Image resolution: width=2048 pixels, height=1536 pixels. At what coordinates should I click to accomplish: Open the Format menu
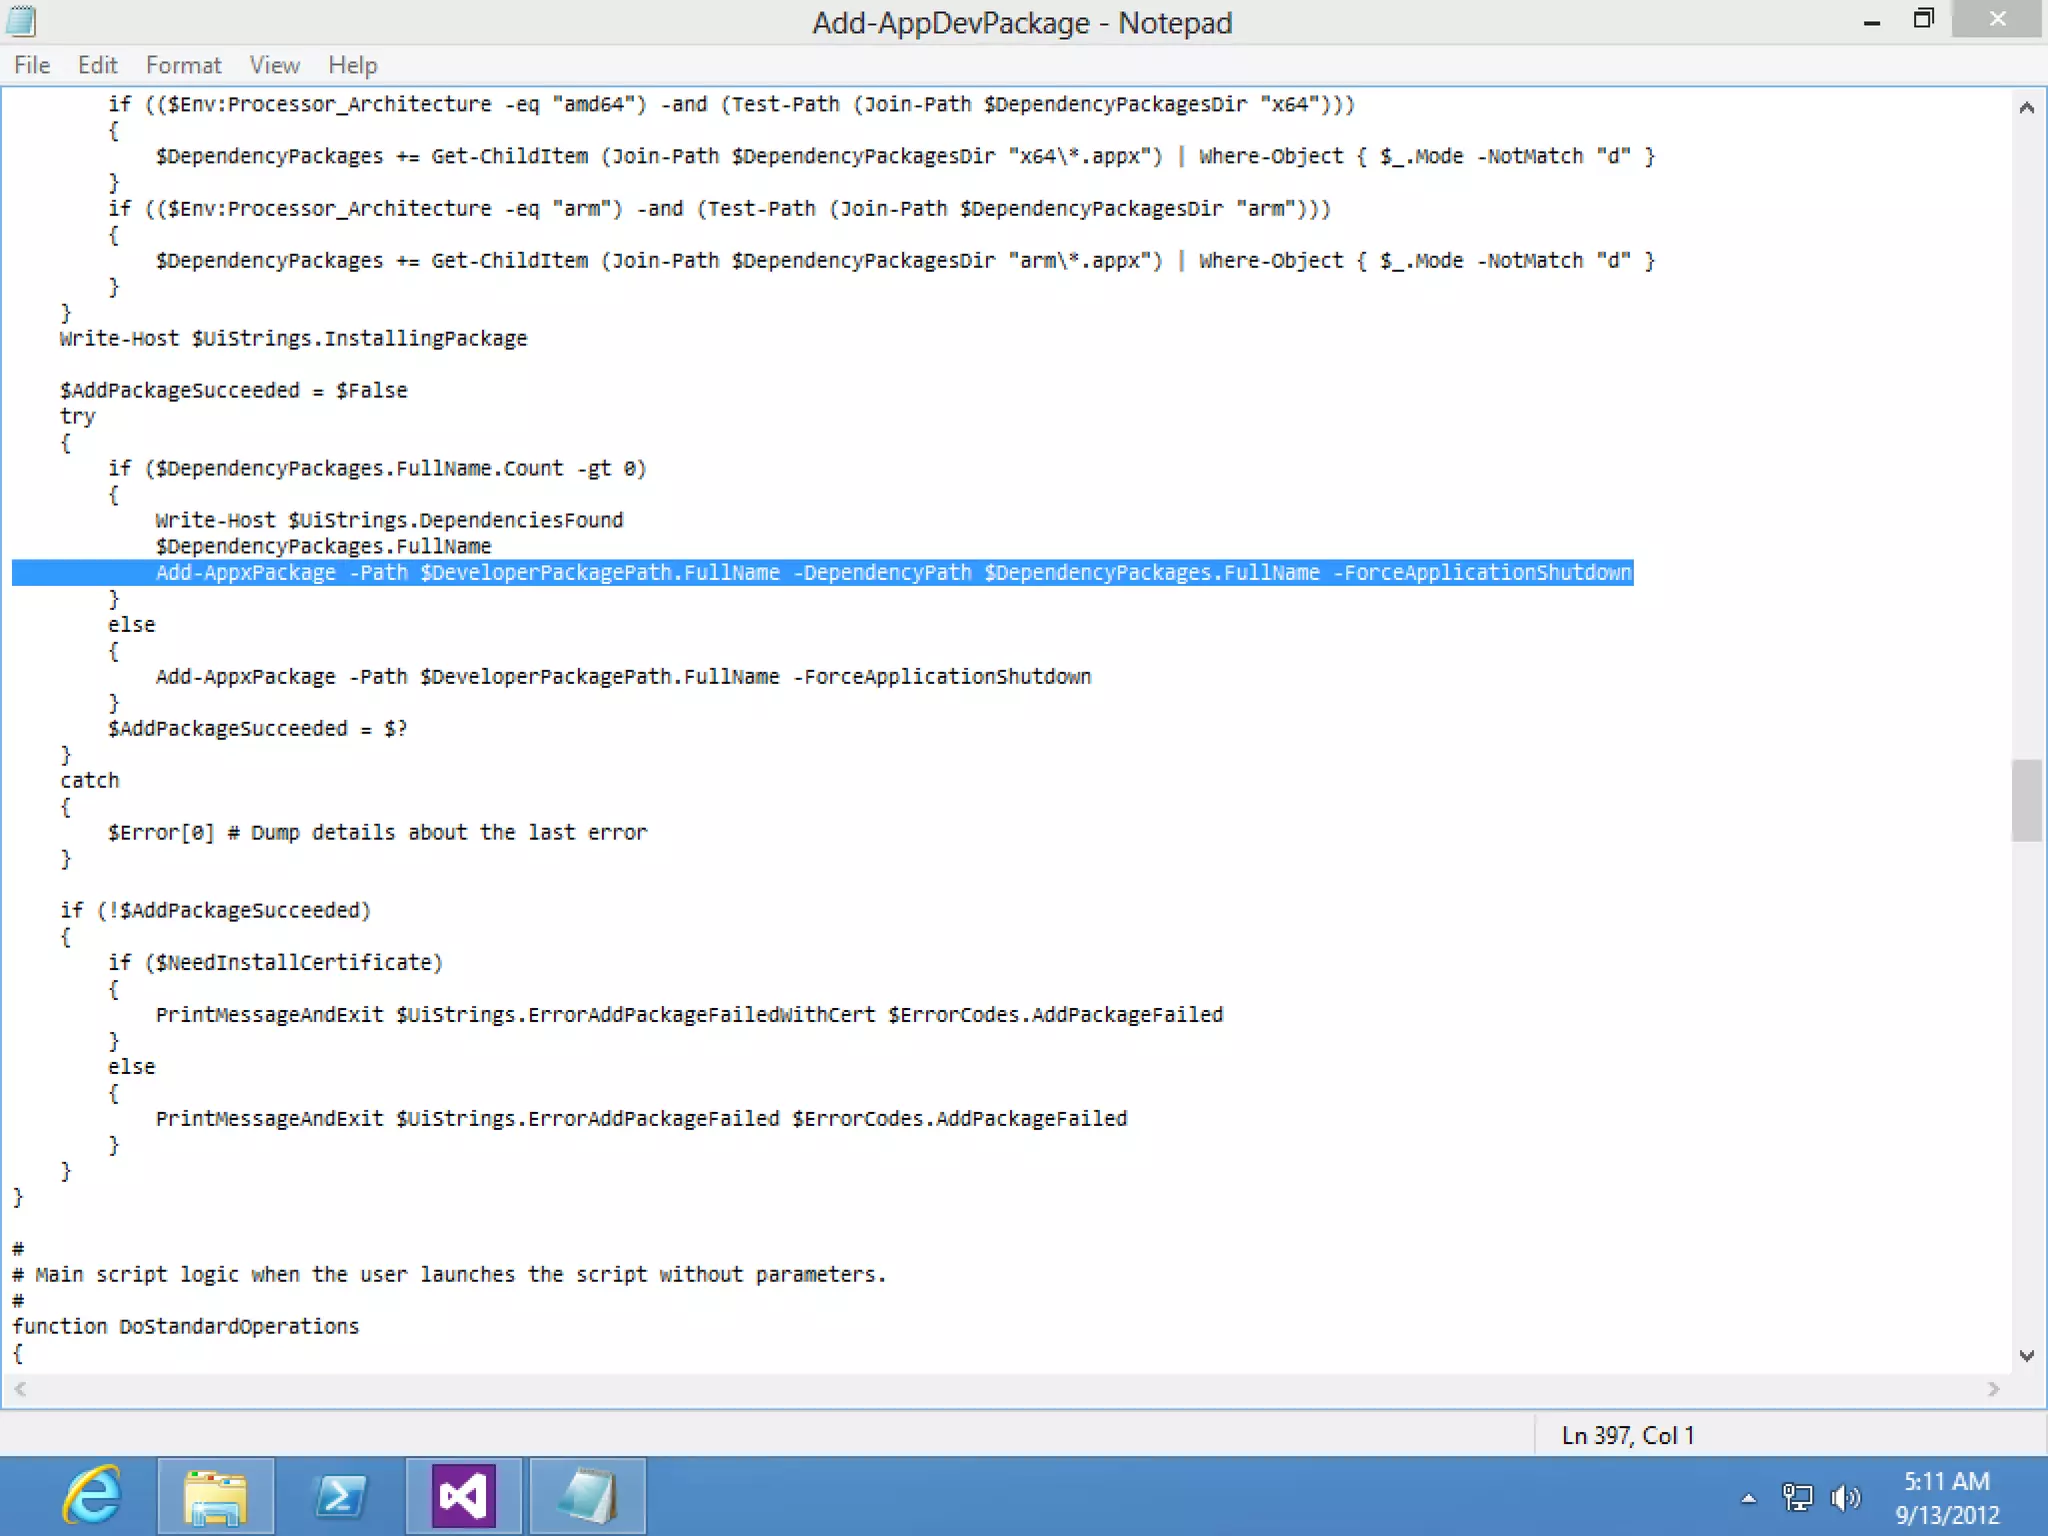[x=183, y=65]
